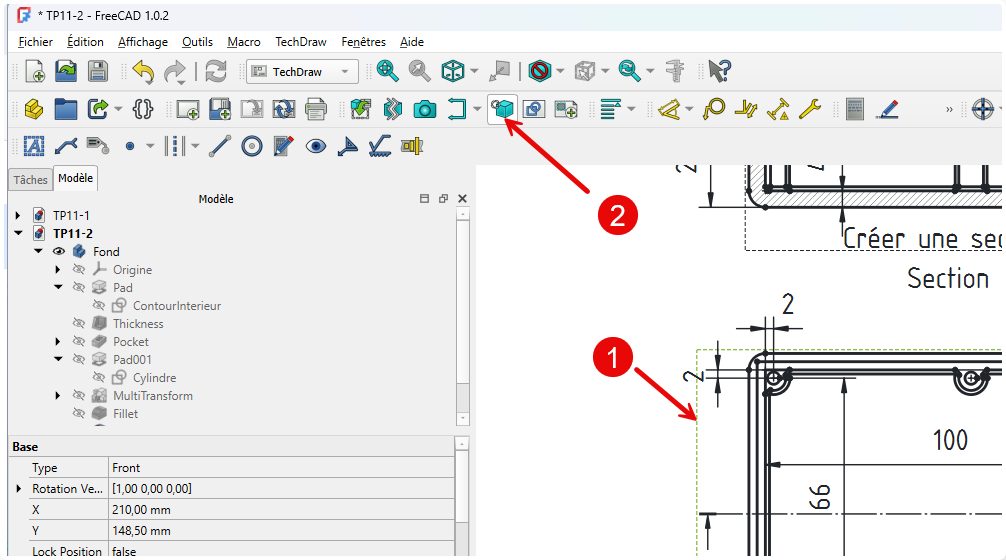Click the wrench icon in the dimension toolbar
The height and width of the screenshot is (560, 1006).
[809, 109]
